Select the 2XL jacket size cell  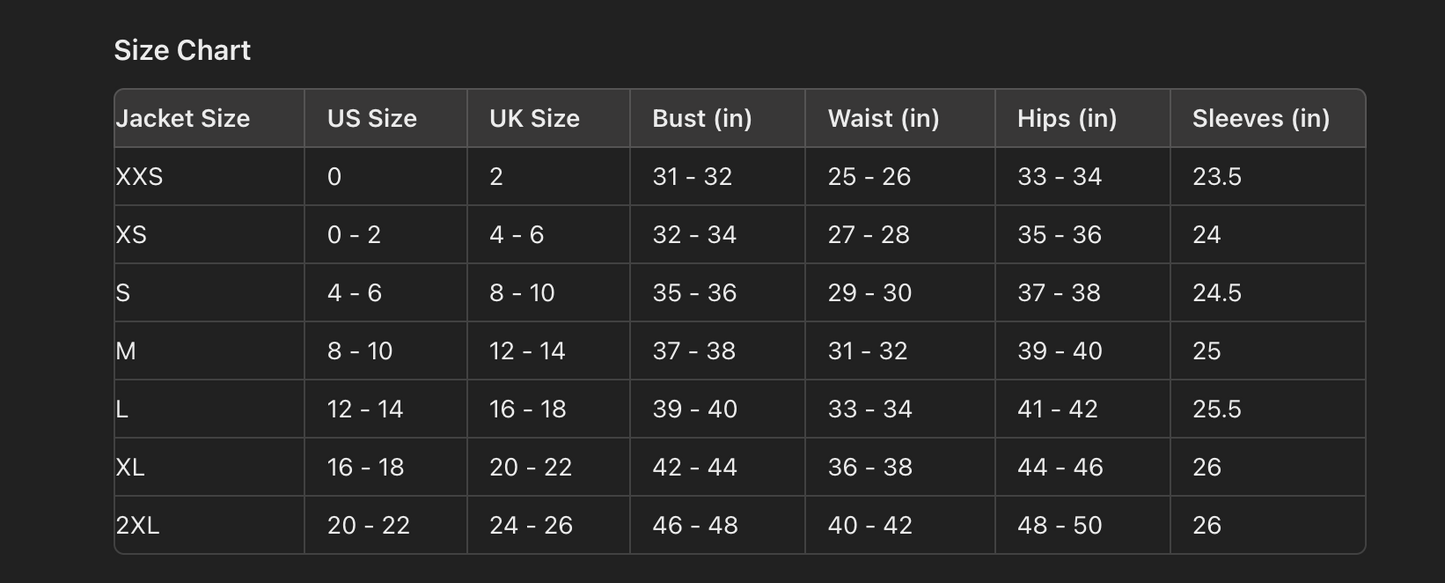click(138, 525)
